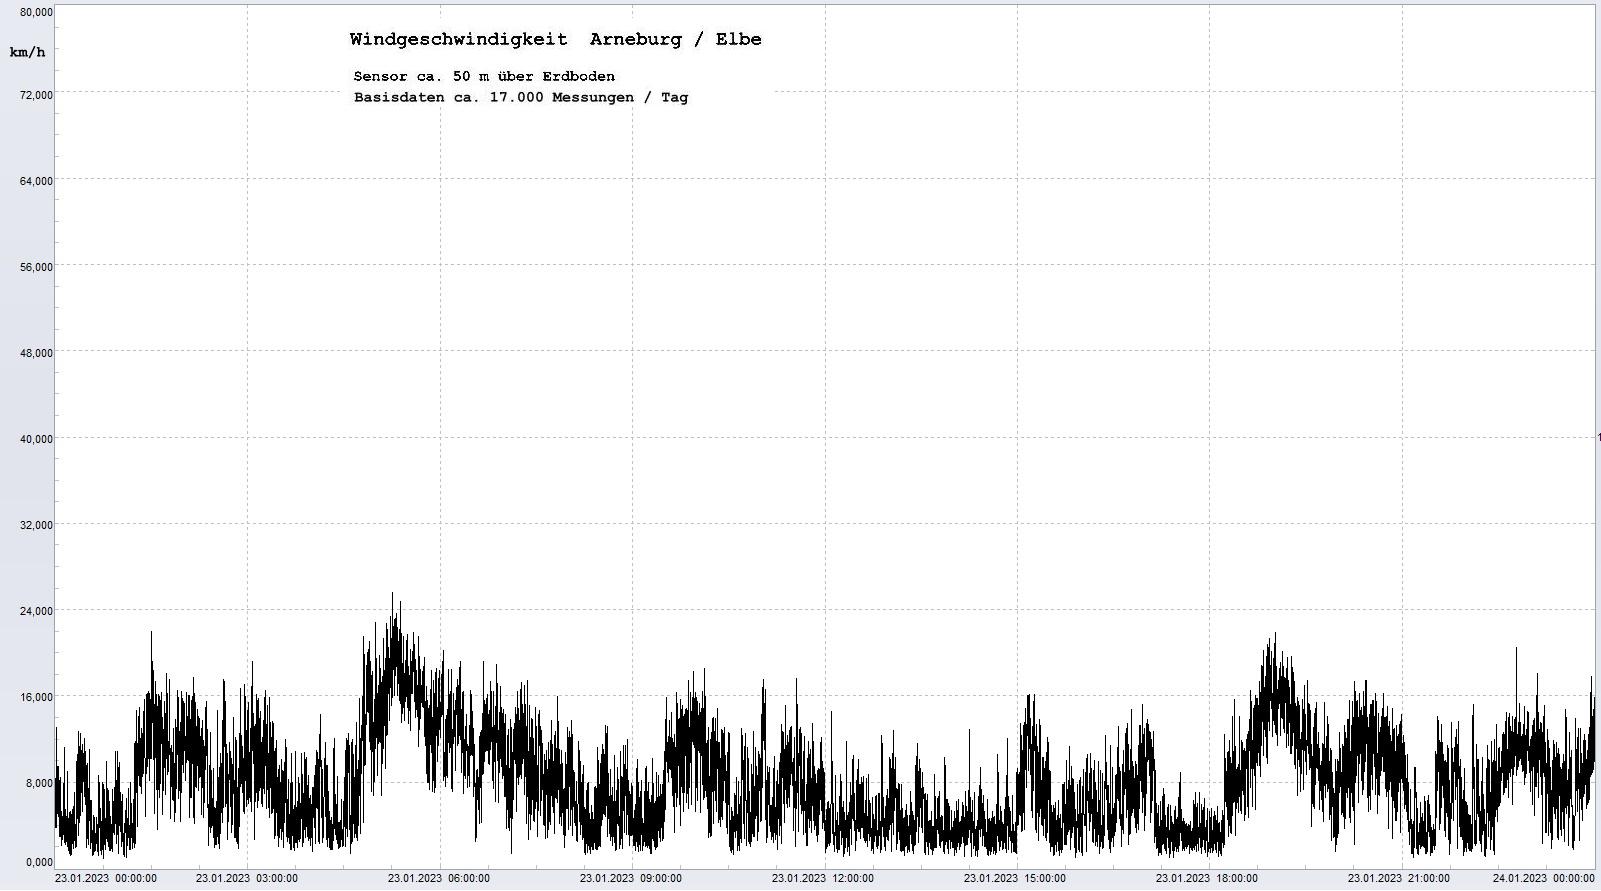Click the 24.01.2023 00:00:00 time label
This screenshot has width=1601, height=891.
[x=1543, y=879]
